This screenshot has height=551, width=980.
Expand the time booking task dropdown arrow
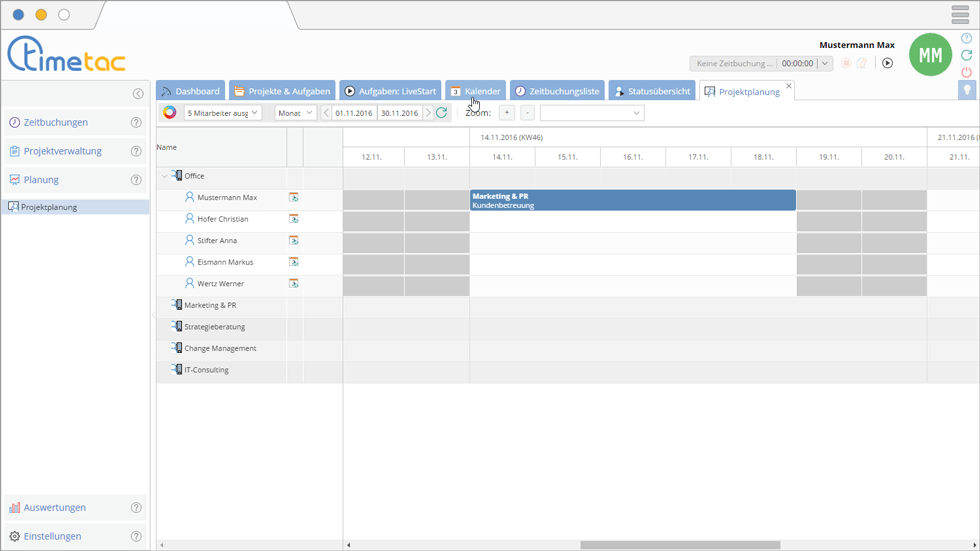pyautogui.click(x=825, y=63)
